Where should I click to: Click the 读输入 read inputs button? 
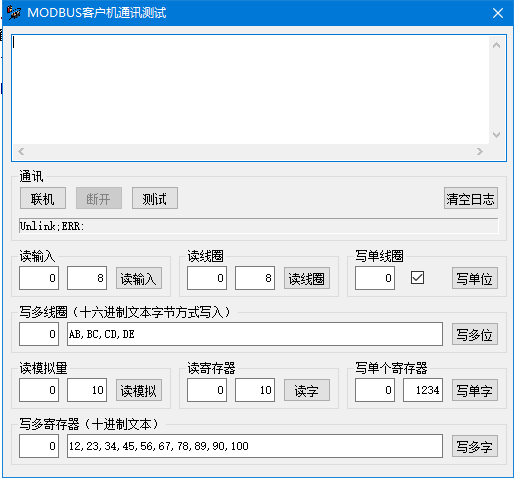[139, 278]
